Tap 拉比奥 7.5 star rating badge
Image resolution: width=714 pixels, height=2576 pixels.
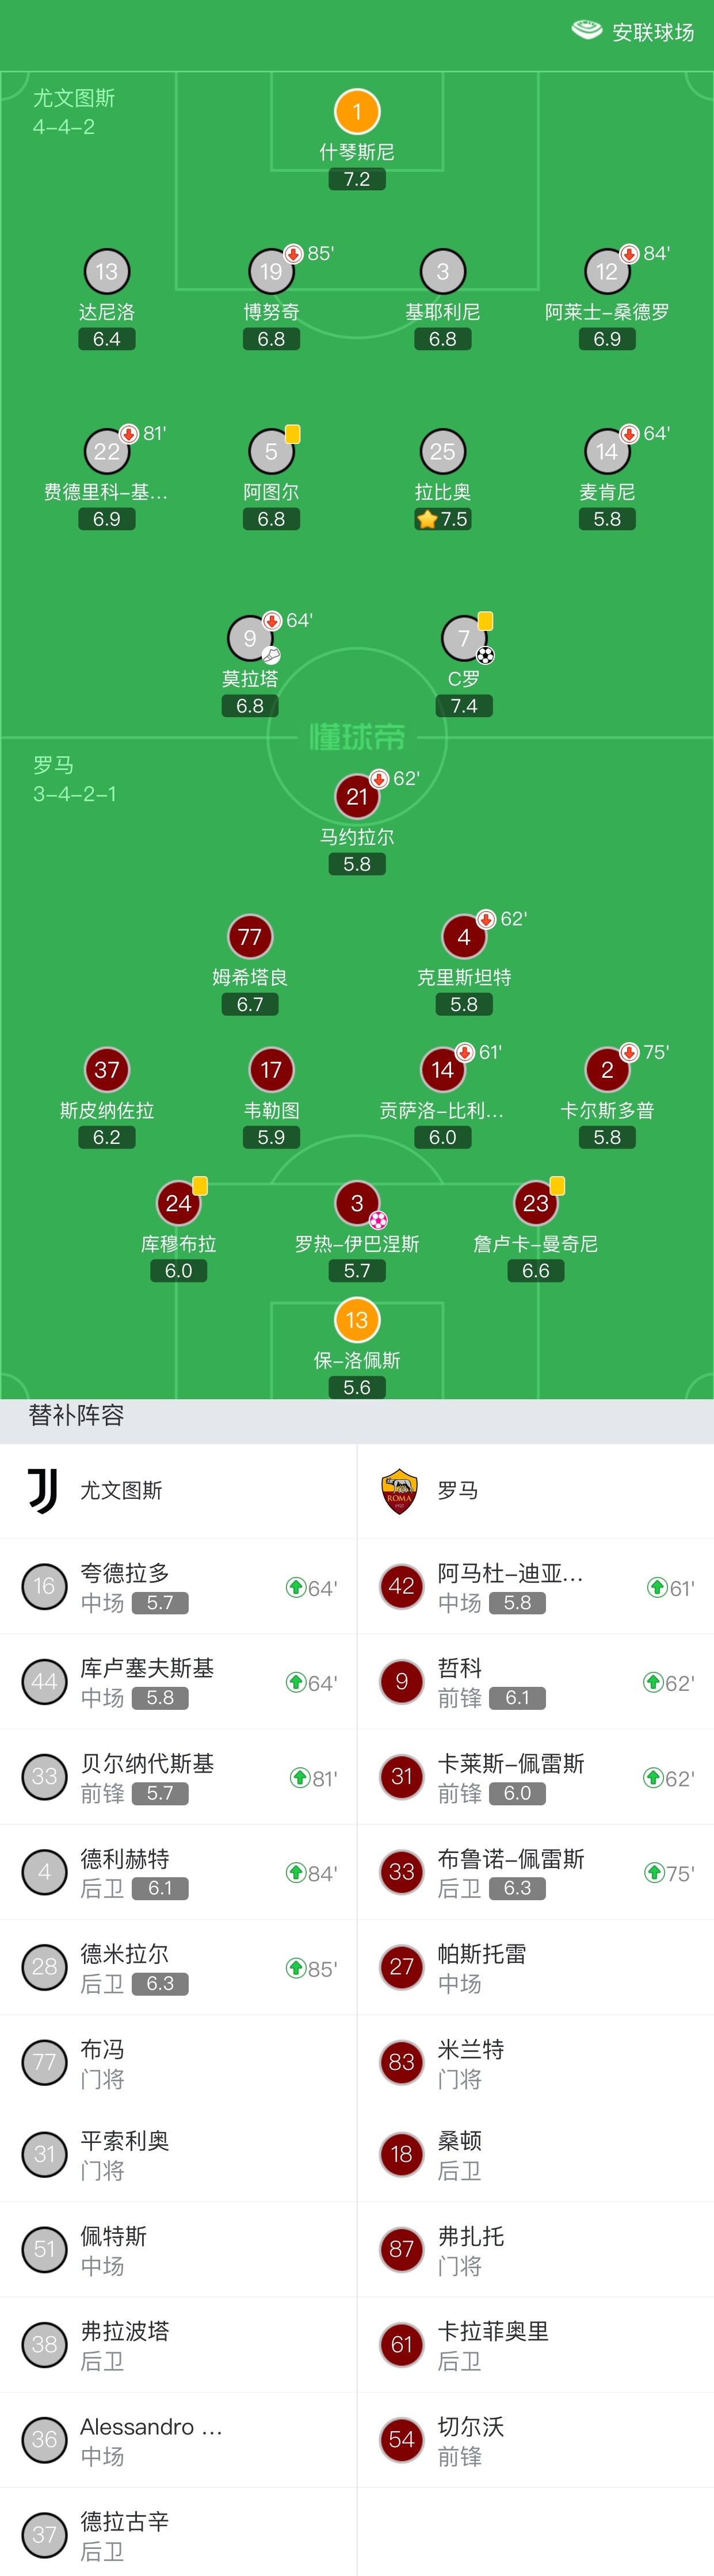click(443, 519)
